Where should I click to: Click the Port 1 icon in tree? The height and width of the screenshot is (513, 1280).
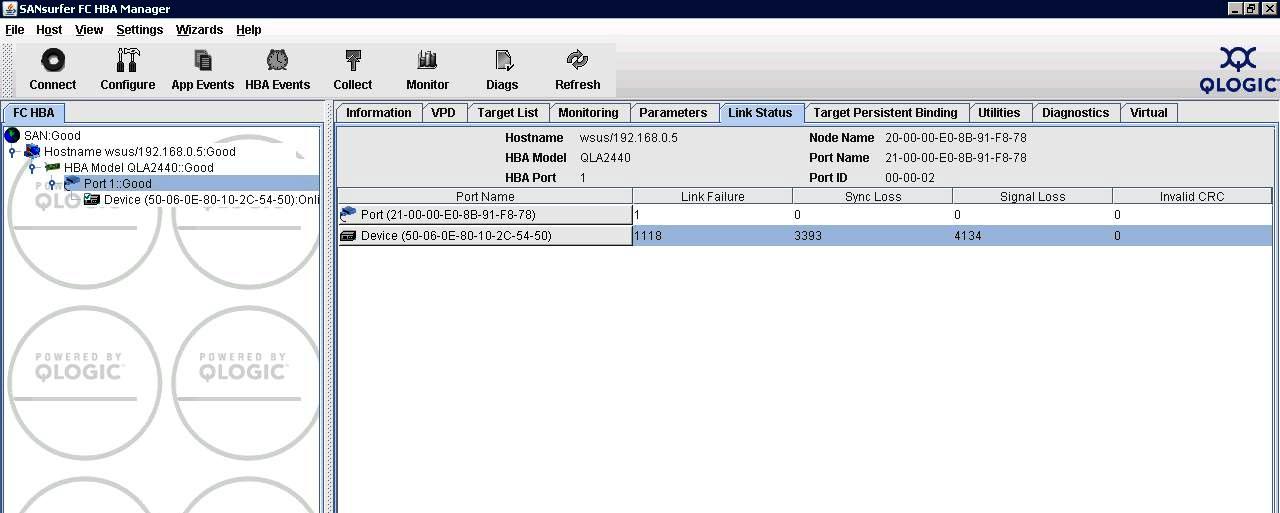[72, 183]
